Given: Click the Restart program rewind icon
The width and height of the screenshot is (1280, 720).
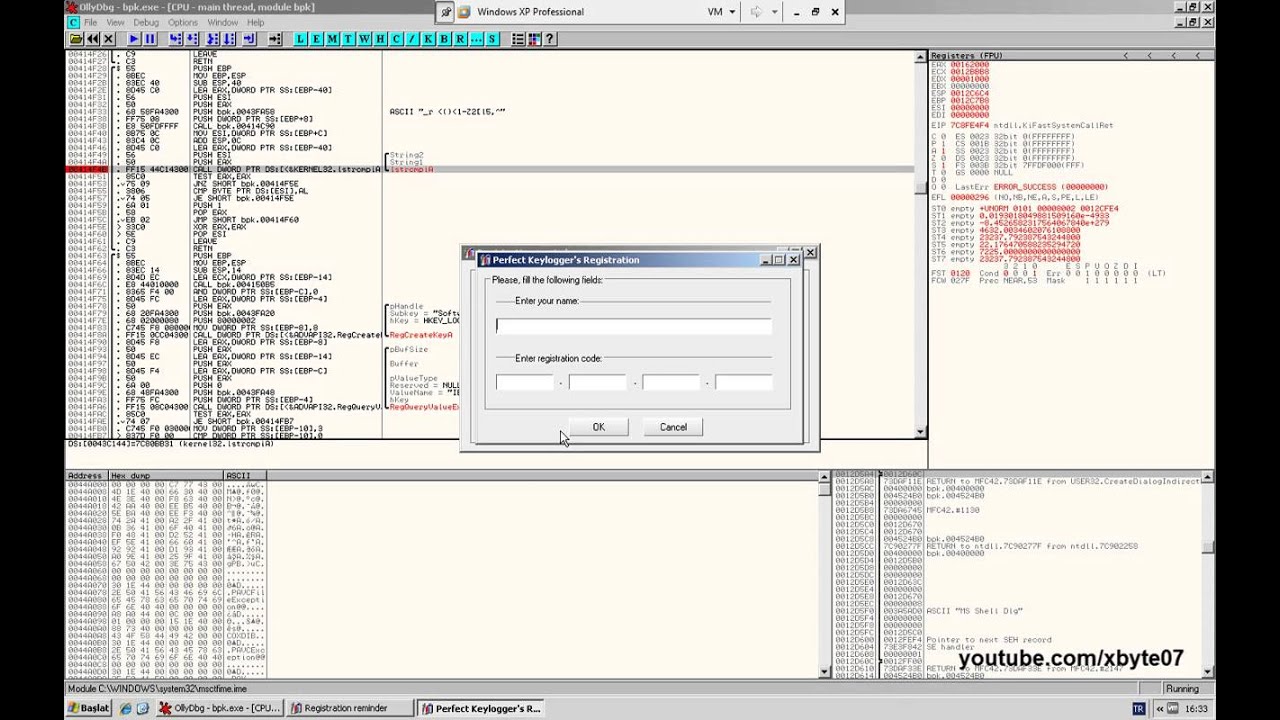Looking at the screenshot, I should pyautogui.click(x=92, y=39).
